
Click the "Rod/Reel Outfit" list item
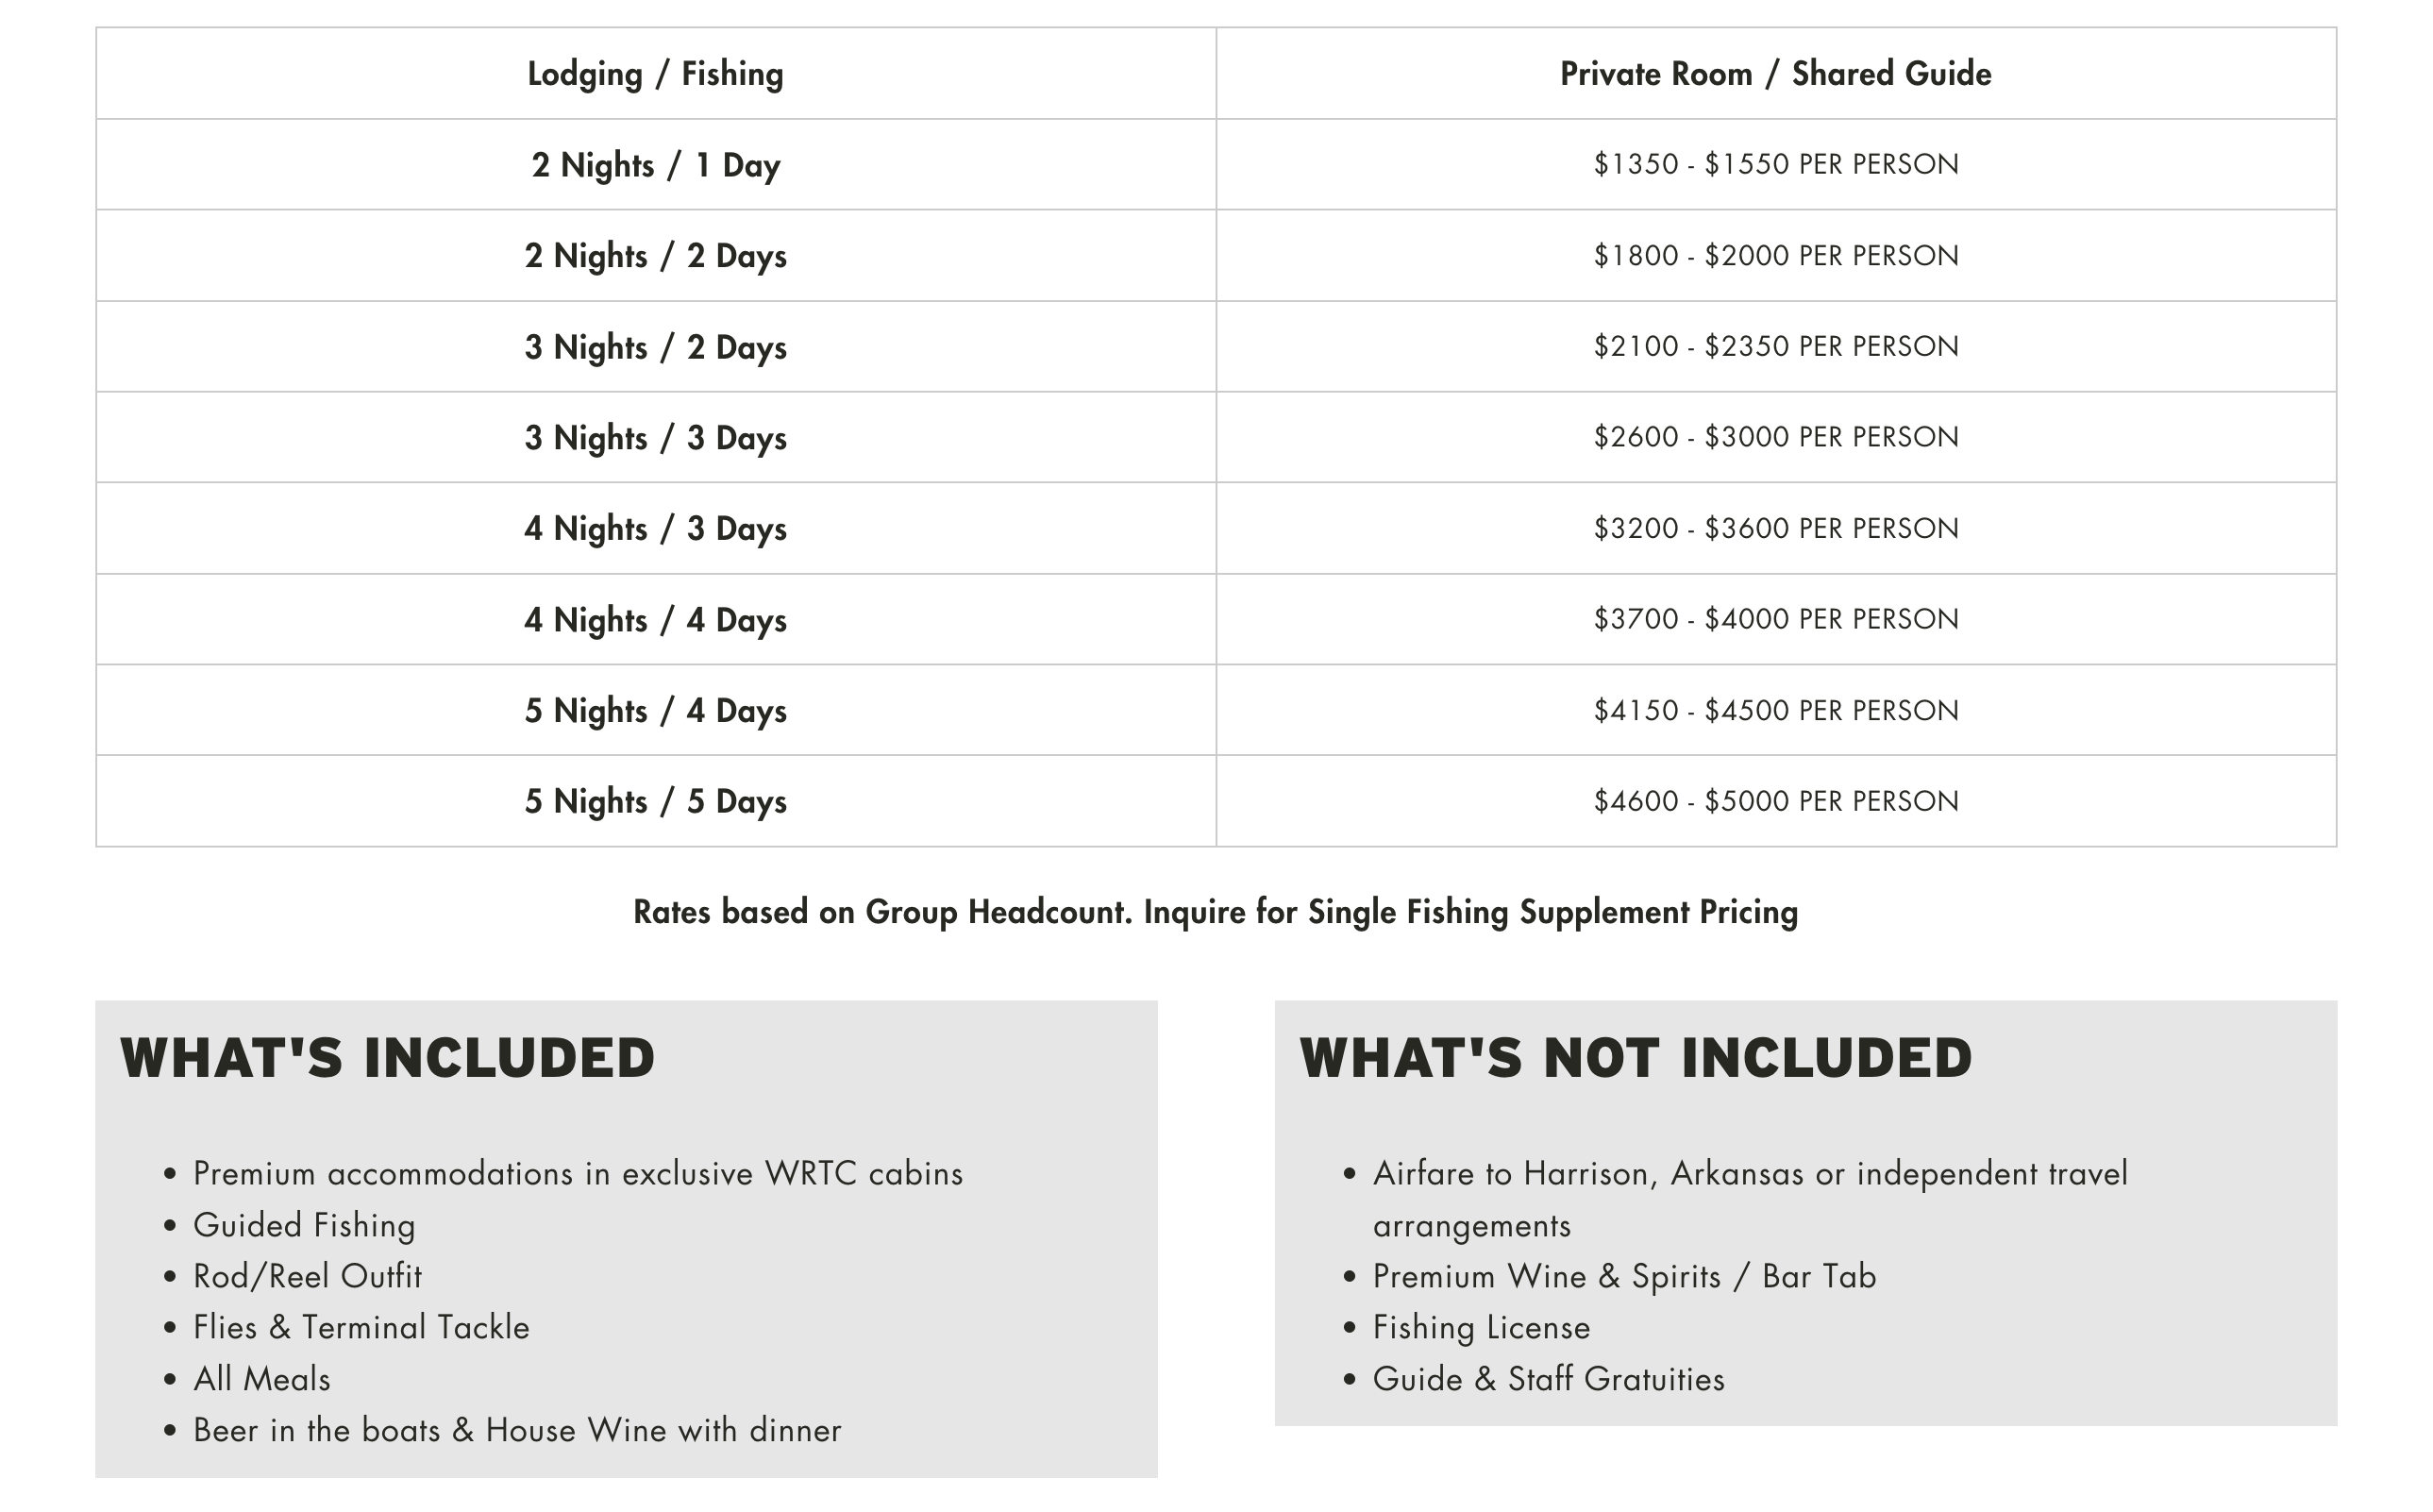(x=307, y=1276)
